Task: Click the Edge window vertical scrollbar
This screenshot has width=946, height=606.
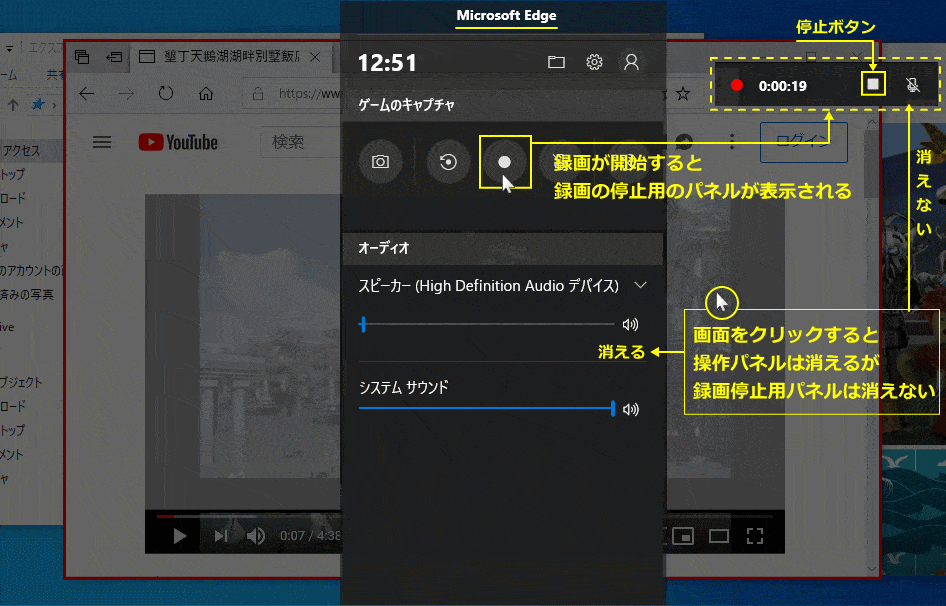Action: click(872, 344)
